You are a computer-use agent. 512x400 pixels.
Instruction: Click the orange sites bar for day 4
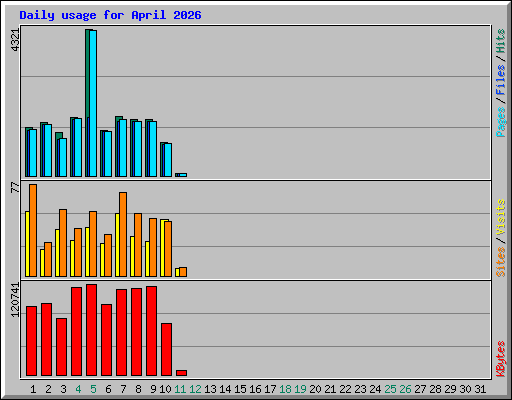pyautogui.click(x=78, y=252)
